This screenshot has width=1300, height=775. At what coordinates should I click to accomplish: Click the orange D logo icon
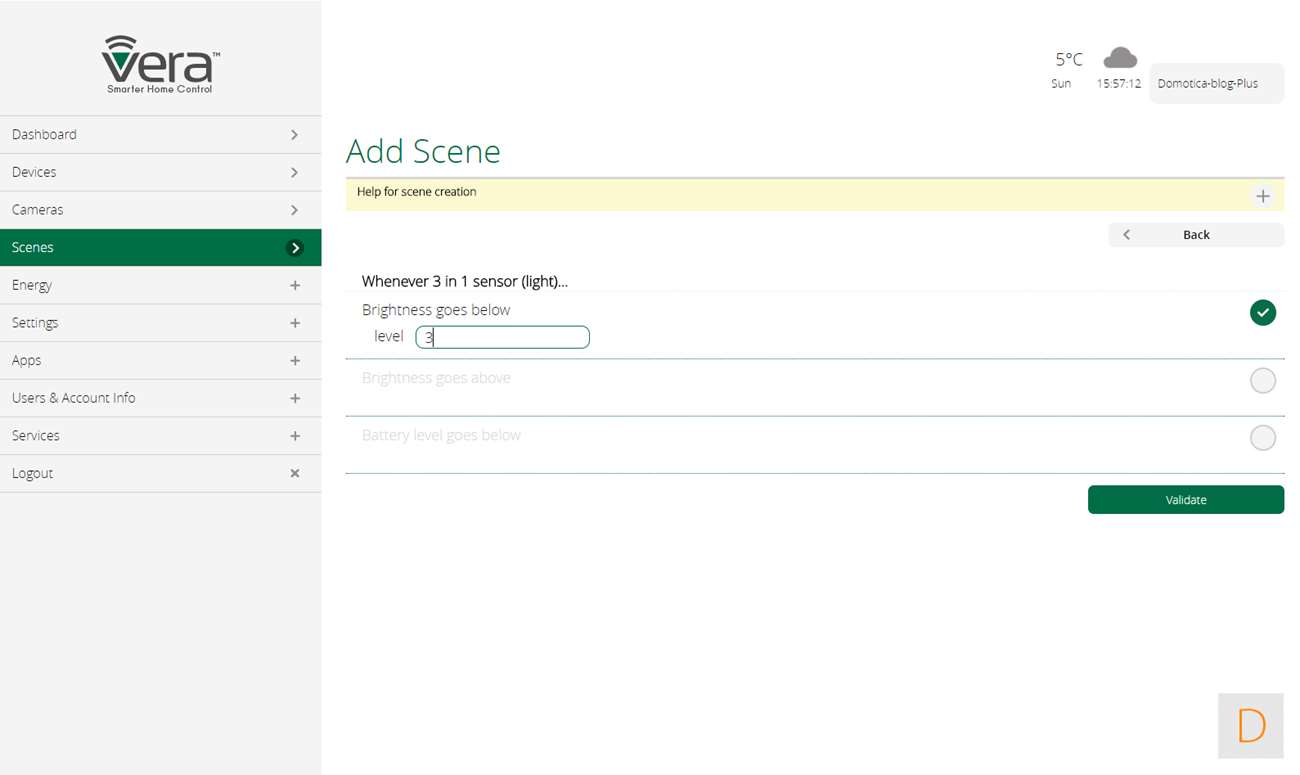(x=1251, y=725)
